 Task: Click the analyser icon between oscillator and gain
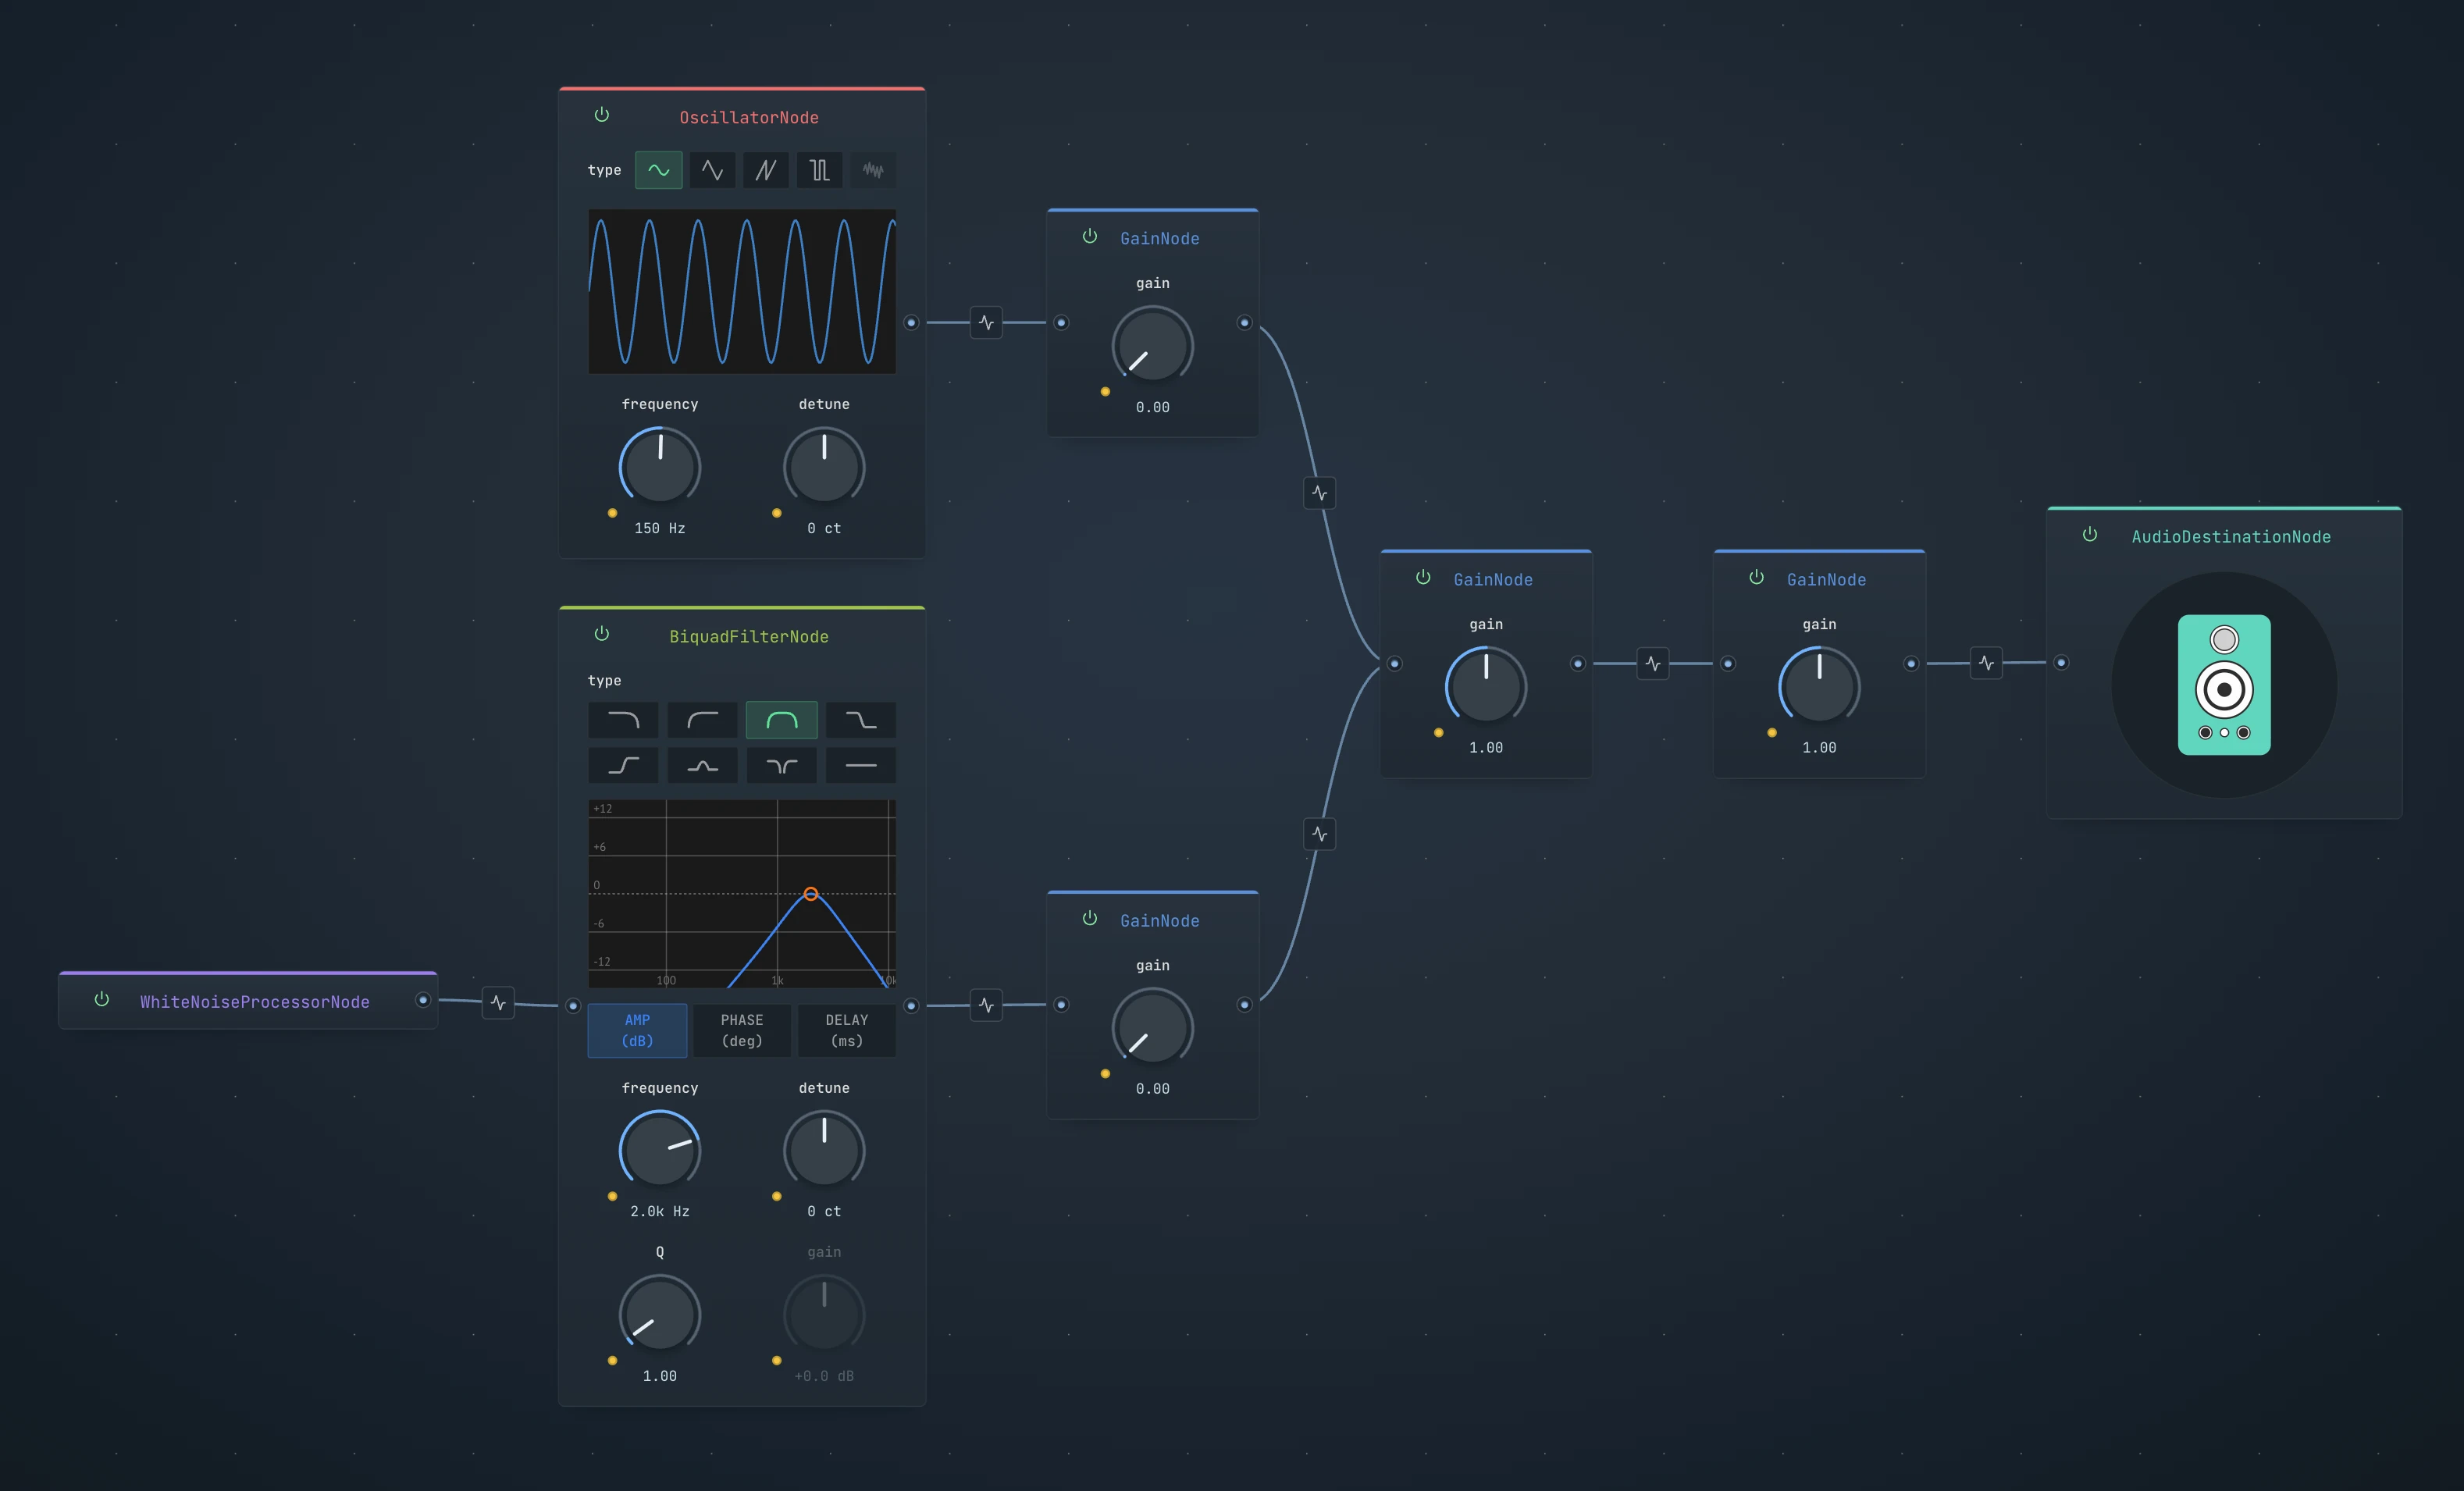(986, 323)
